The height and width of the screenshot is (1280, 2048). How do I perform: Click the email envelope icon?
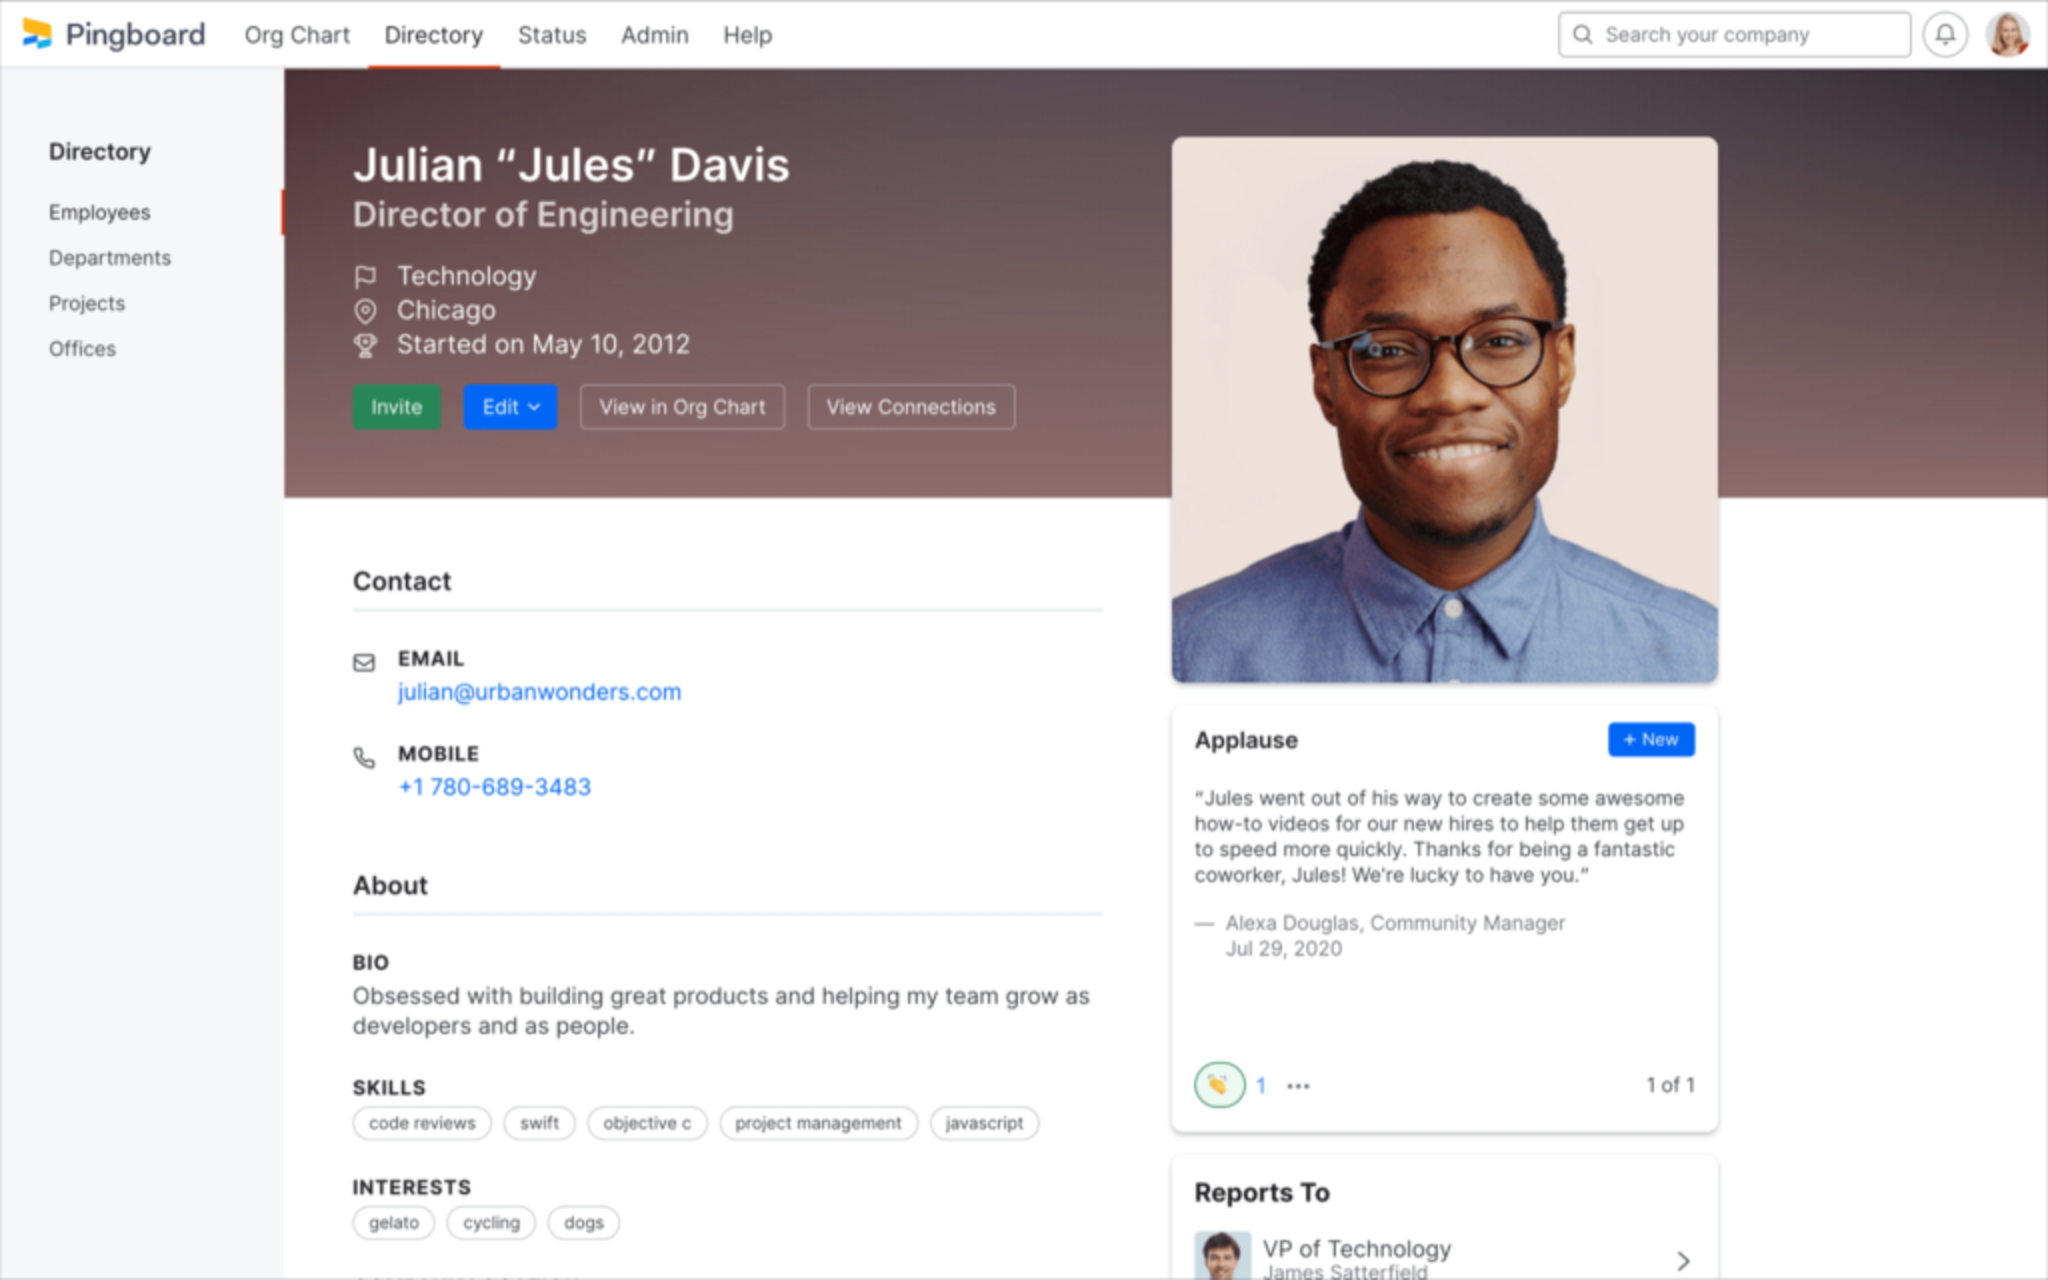366,664
